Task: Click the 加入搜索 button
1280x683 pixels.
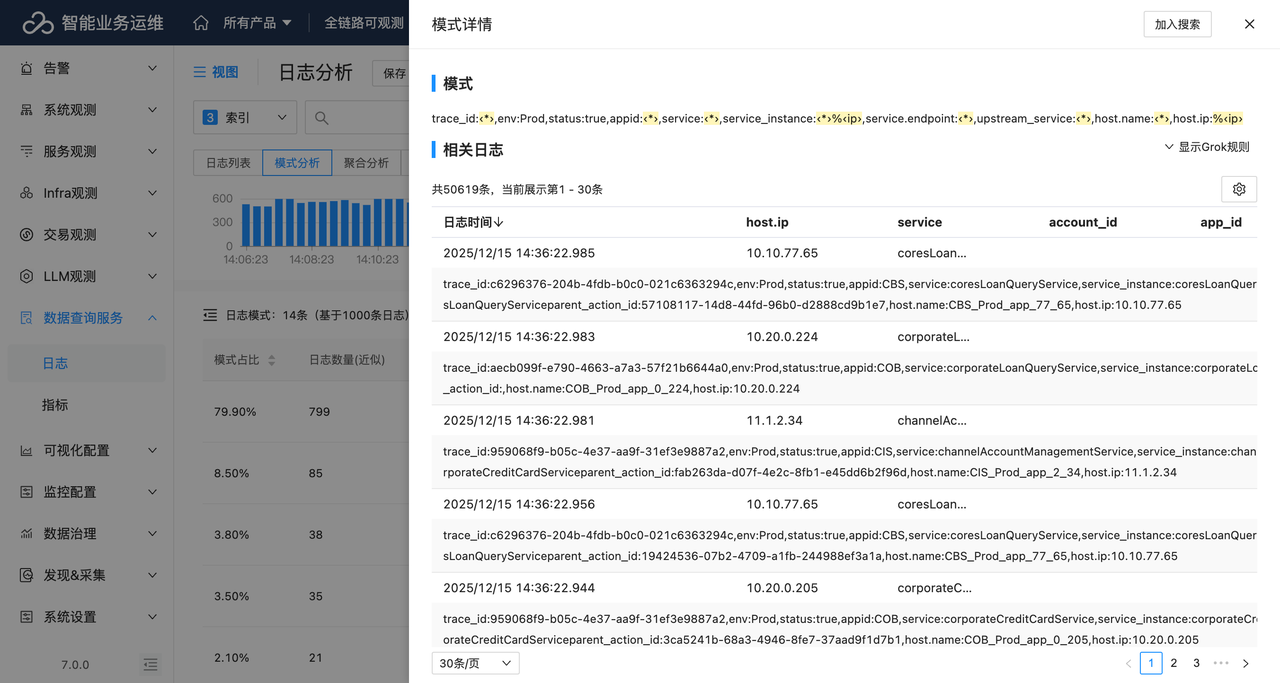Action: click(x=1177, y=24)
